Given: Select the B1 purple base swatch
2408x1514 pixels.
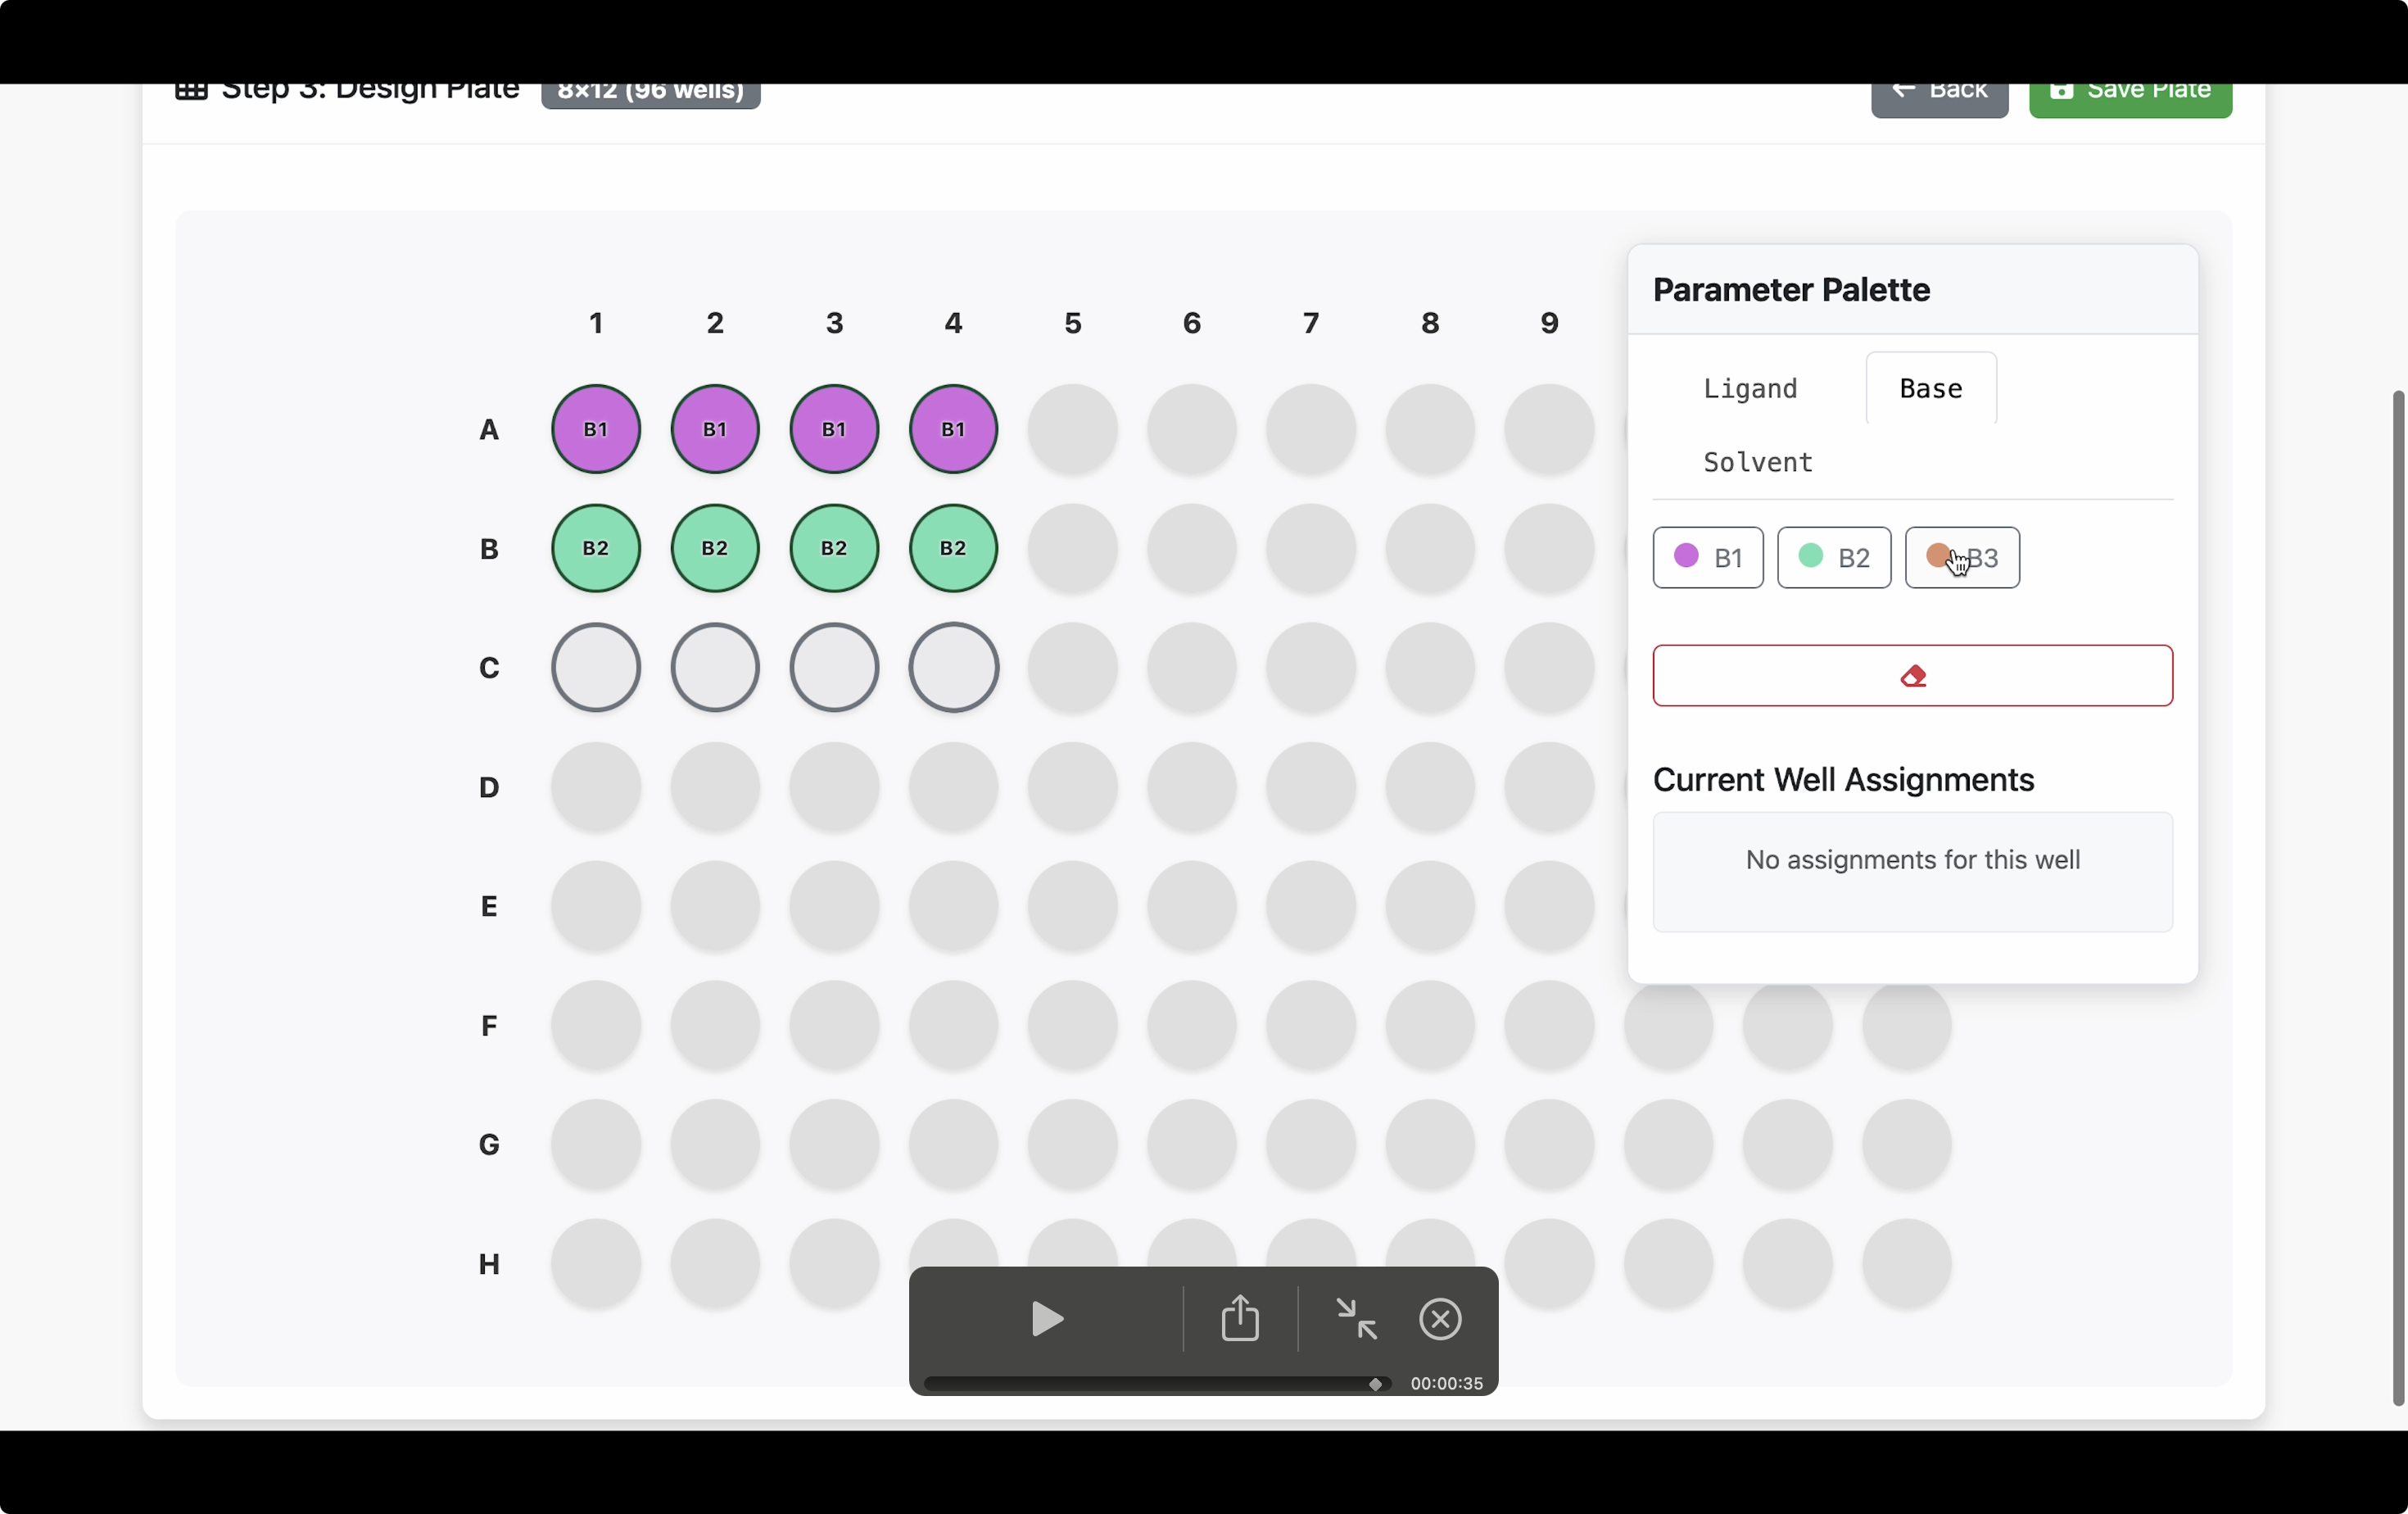Looking at the screenshot, I should pyautogui.click(x=1707, y=558).
